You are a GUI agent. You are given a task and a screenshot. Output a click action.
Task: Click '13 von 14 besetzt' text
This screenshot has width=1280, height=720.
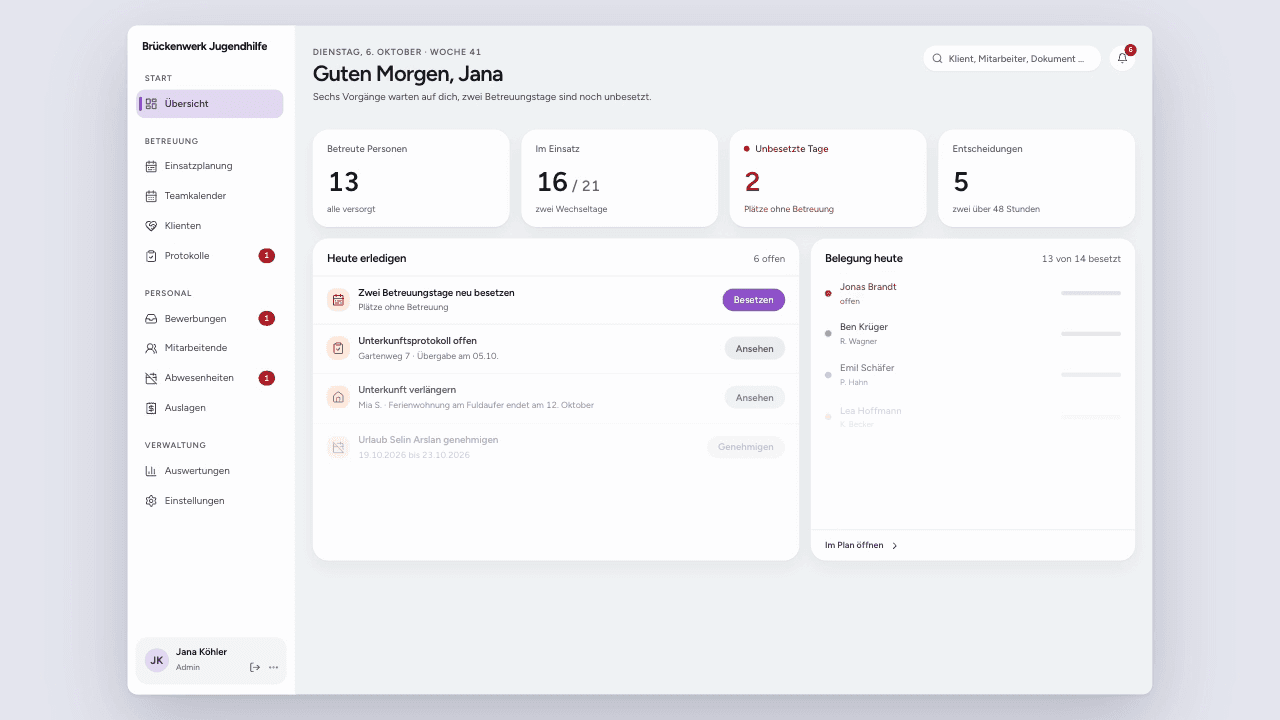1081,259
